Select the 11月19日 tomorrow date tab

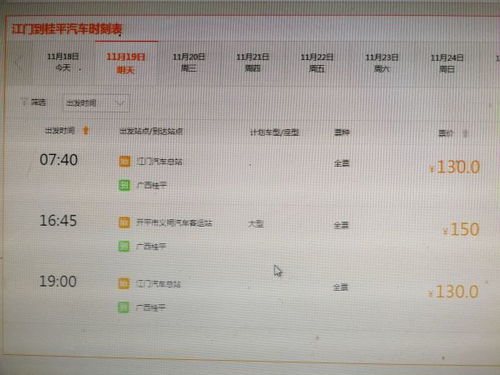click(x=126, y=63)
